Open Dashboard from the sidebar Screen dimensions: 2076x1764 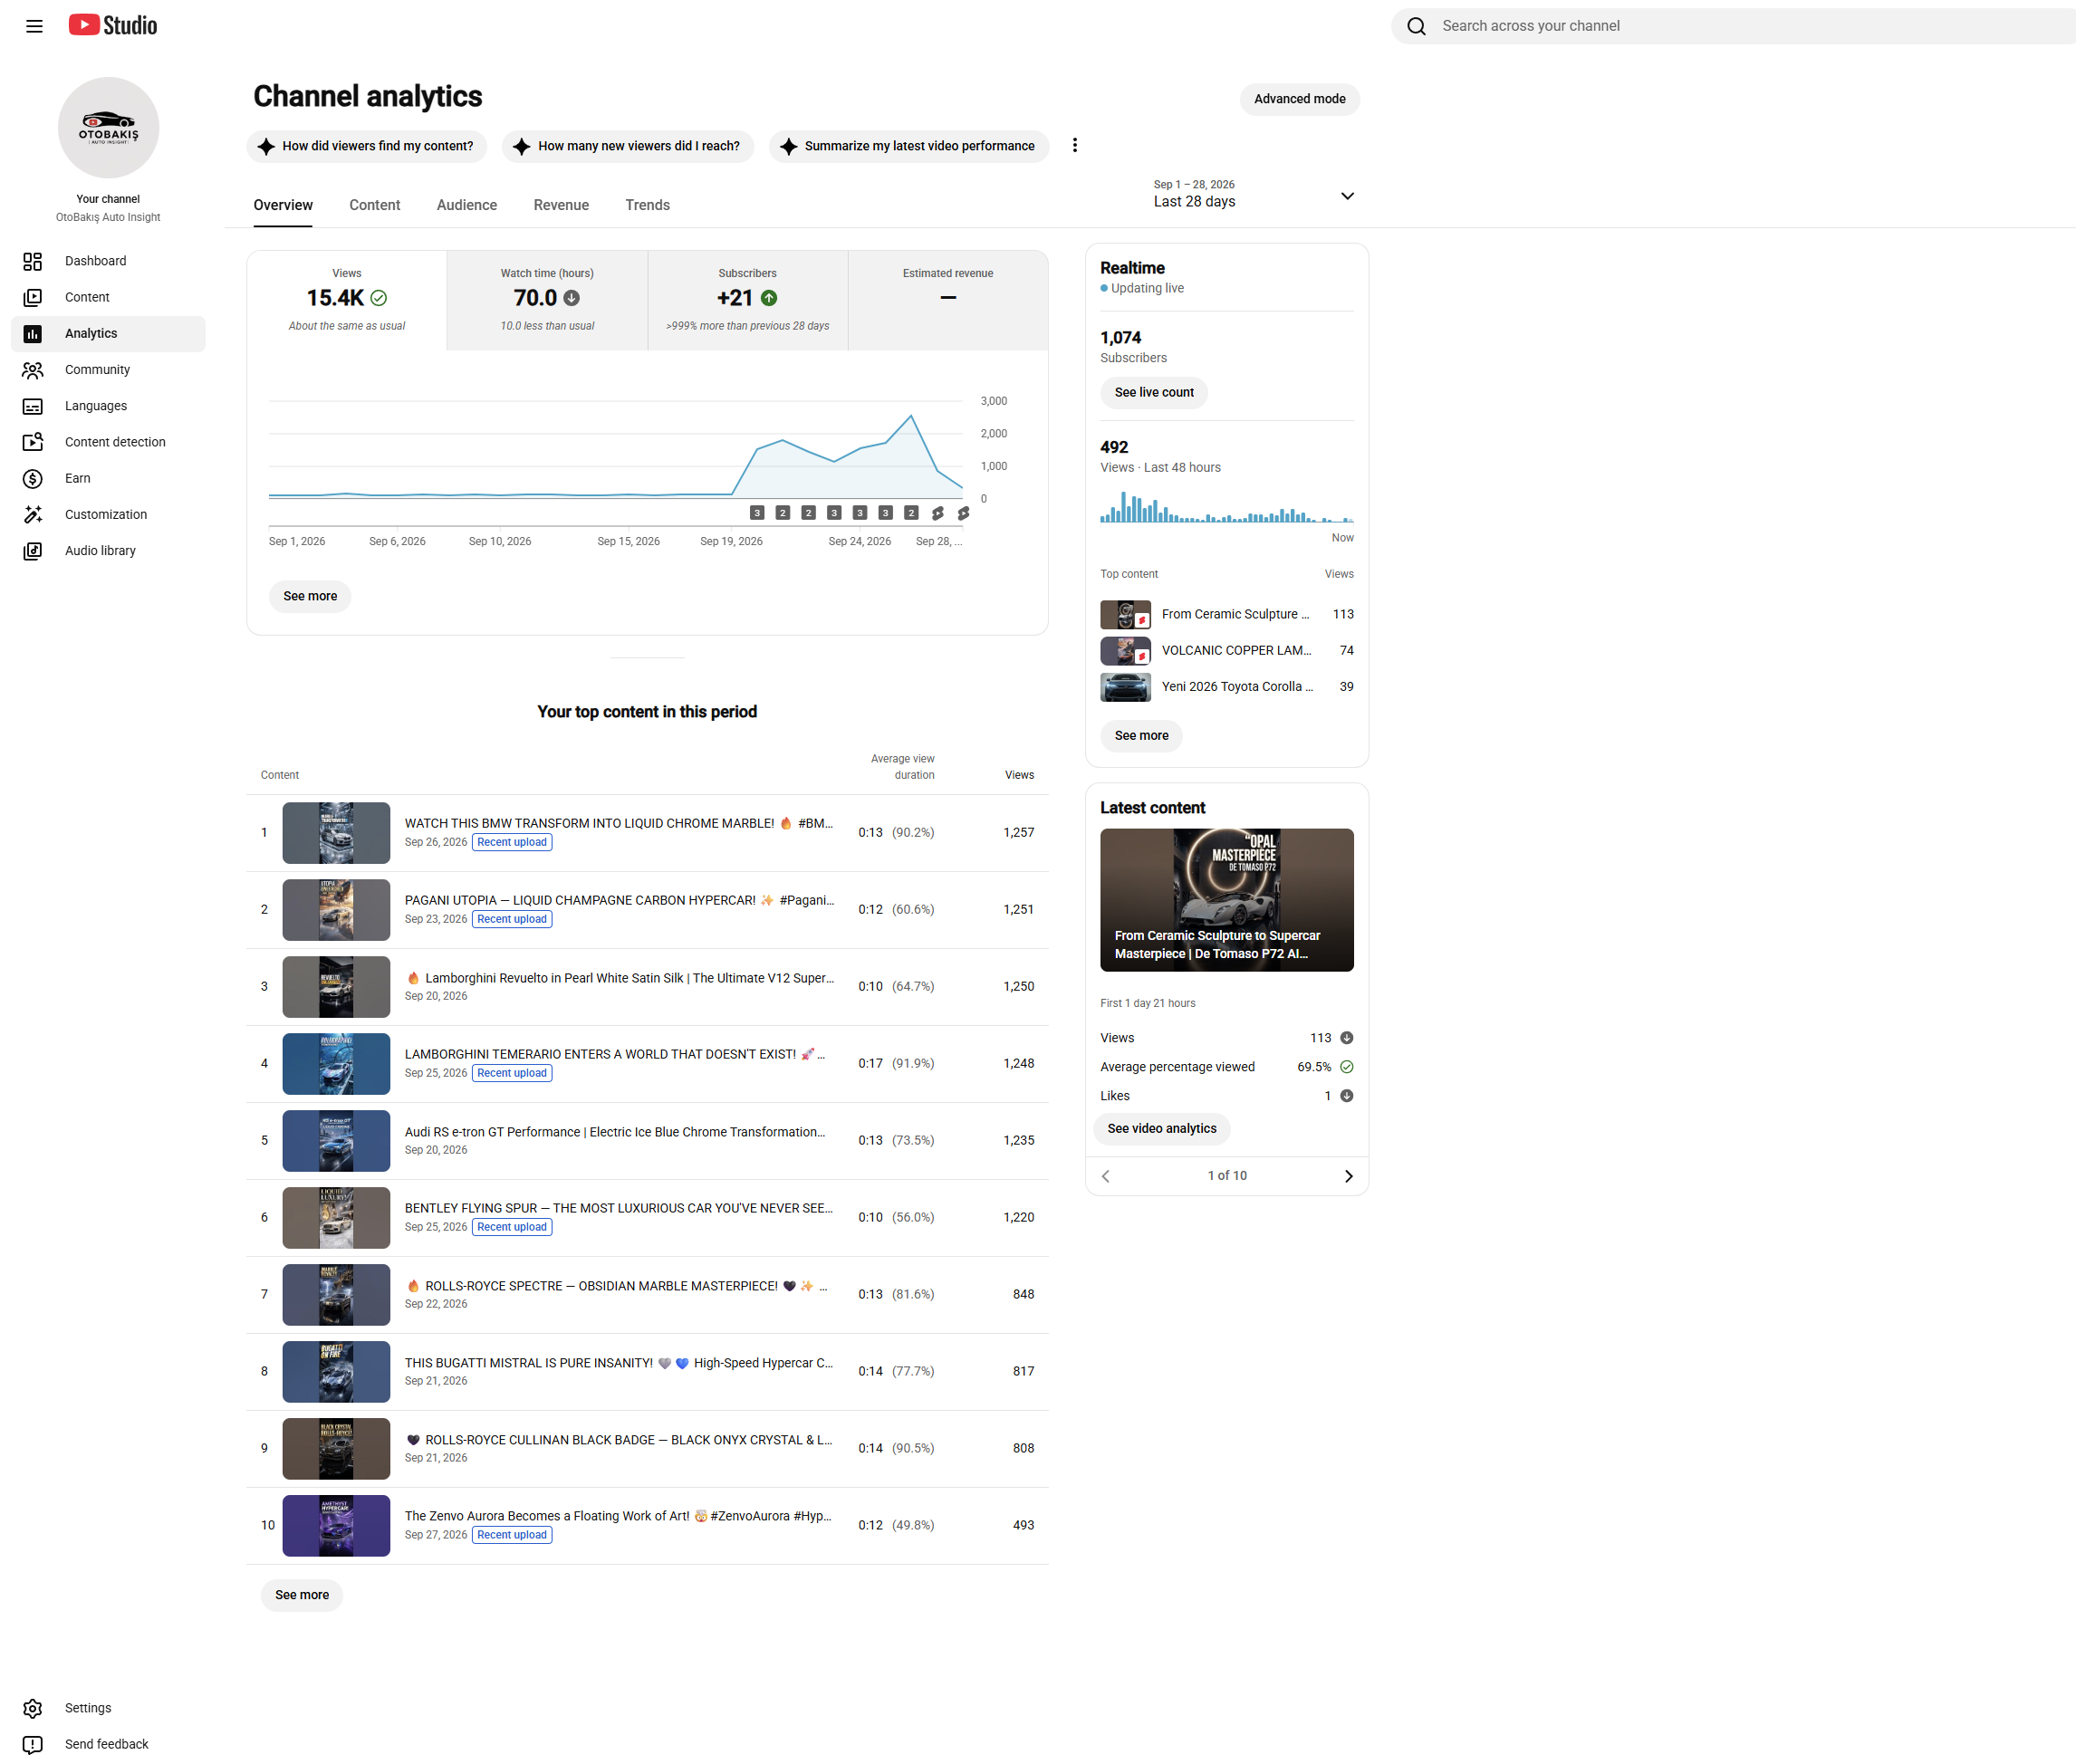click(108, 261)
